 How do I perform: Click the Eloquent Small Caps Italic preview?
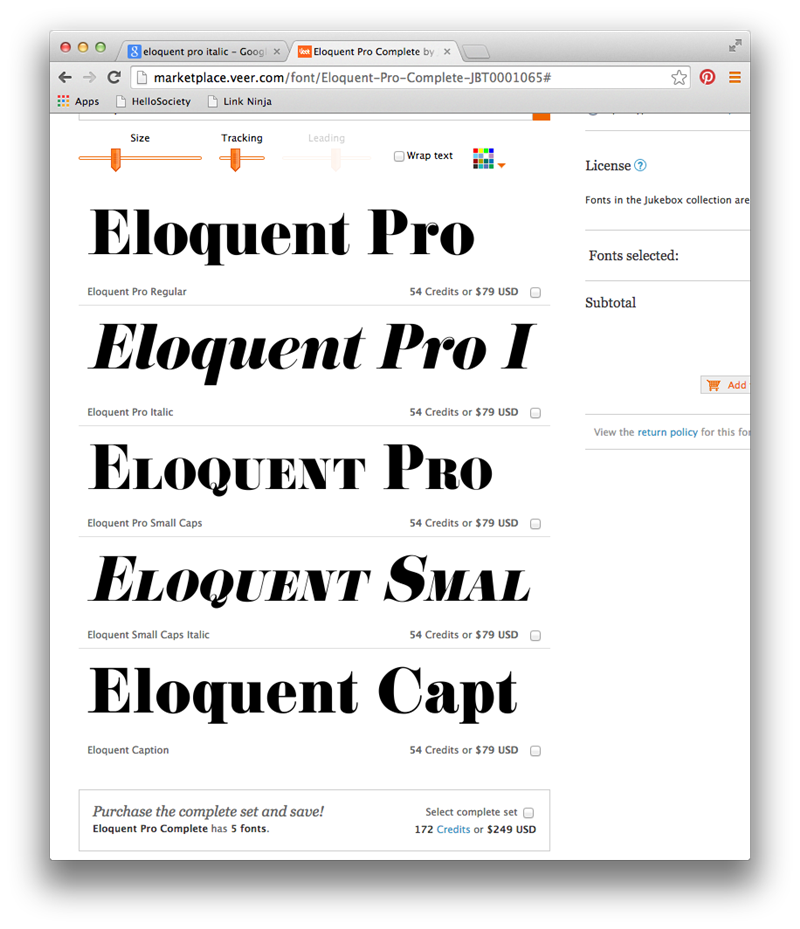click(x=309, y=579)
